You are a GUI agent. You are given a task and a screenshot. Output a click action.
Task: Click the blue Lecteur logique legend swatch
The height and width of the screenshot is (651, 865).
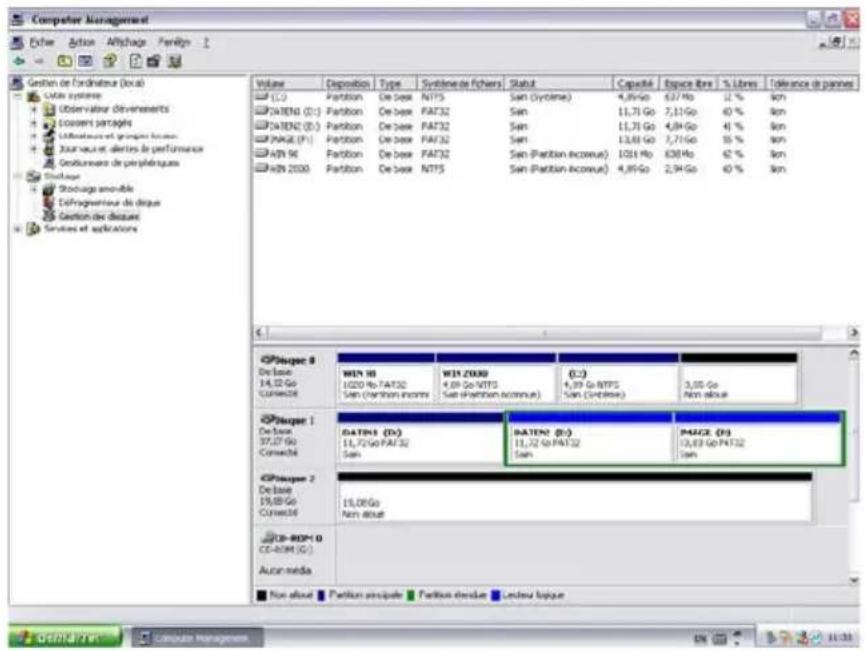[x=495, y=595]
